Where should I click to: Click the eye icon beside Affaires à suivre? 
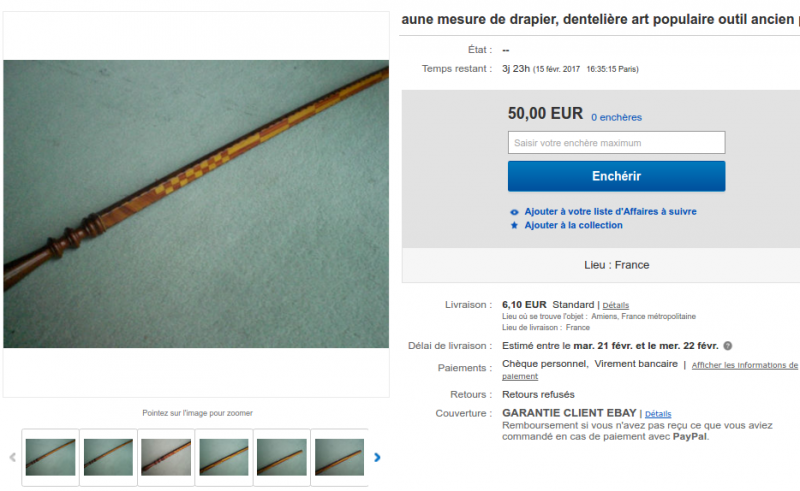[x=514, y=212]
